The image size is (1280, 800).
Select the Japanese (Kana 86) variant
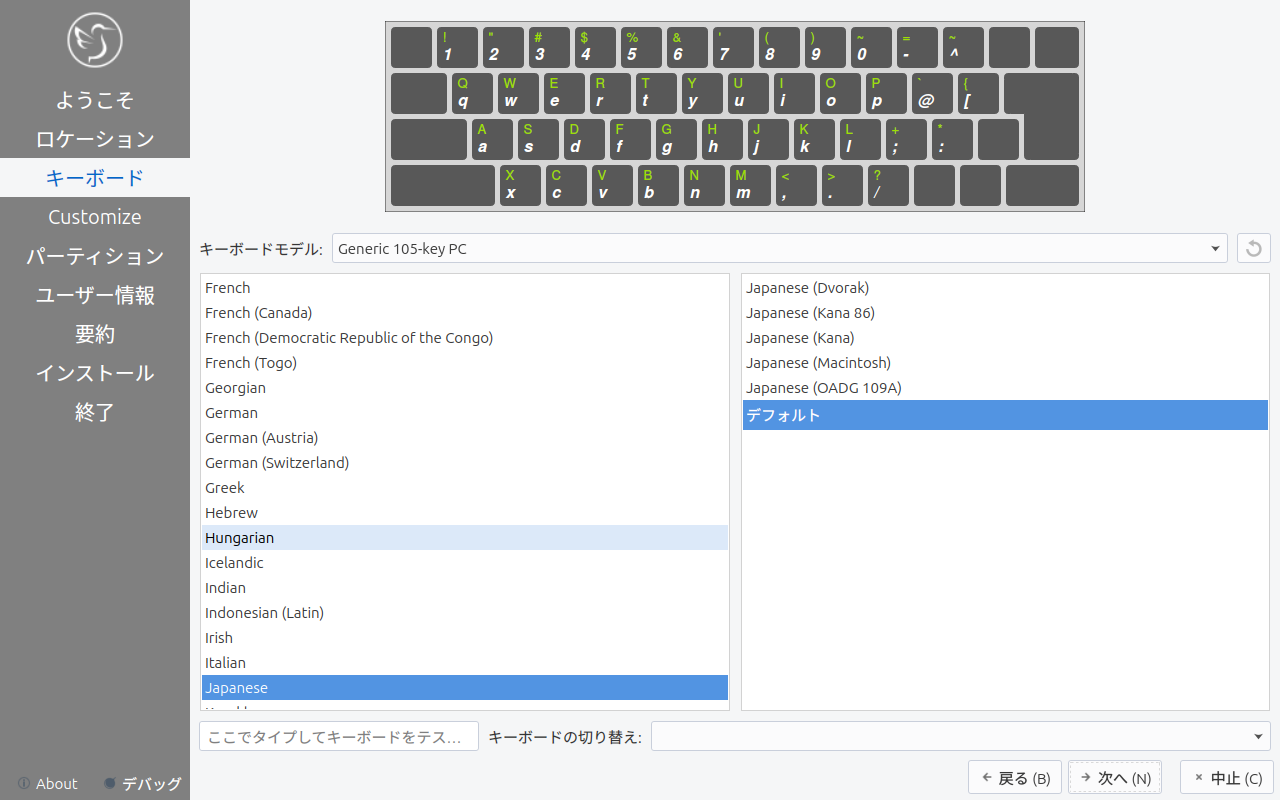tap(1005, 313)
